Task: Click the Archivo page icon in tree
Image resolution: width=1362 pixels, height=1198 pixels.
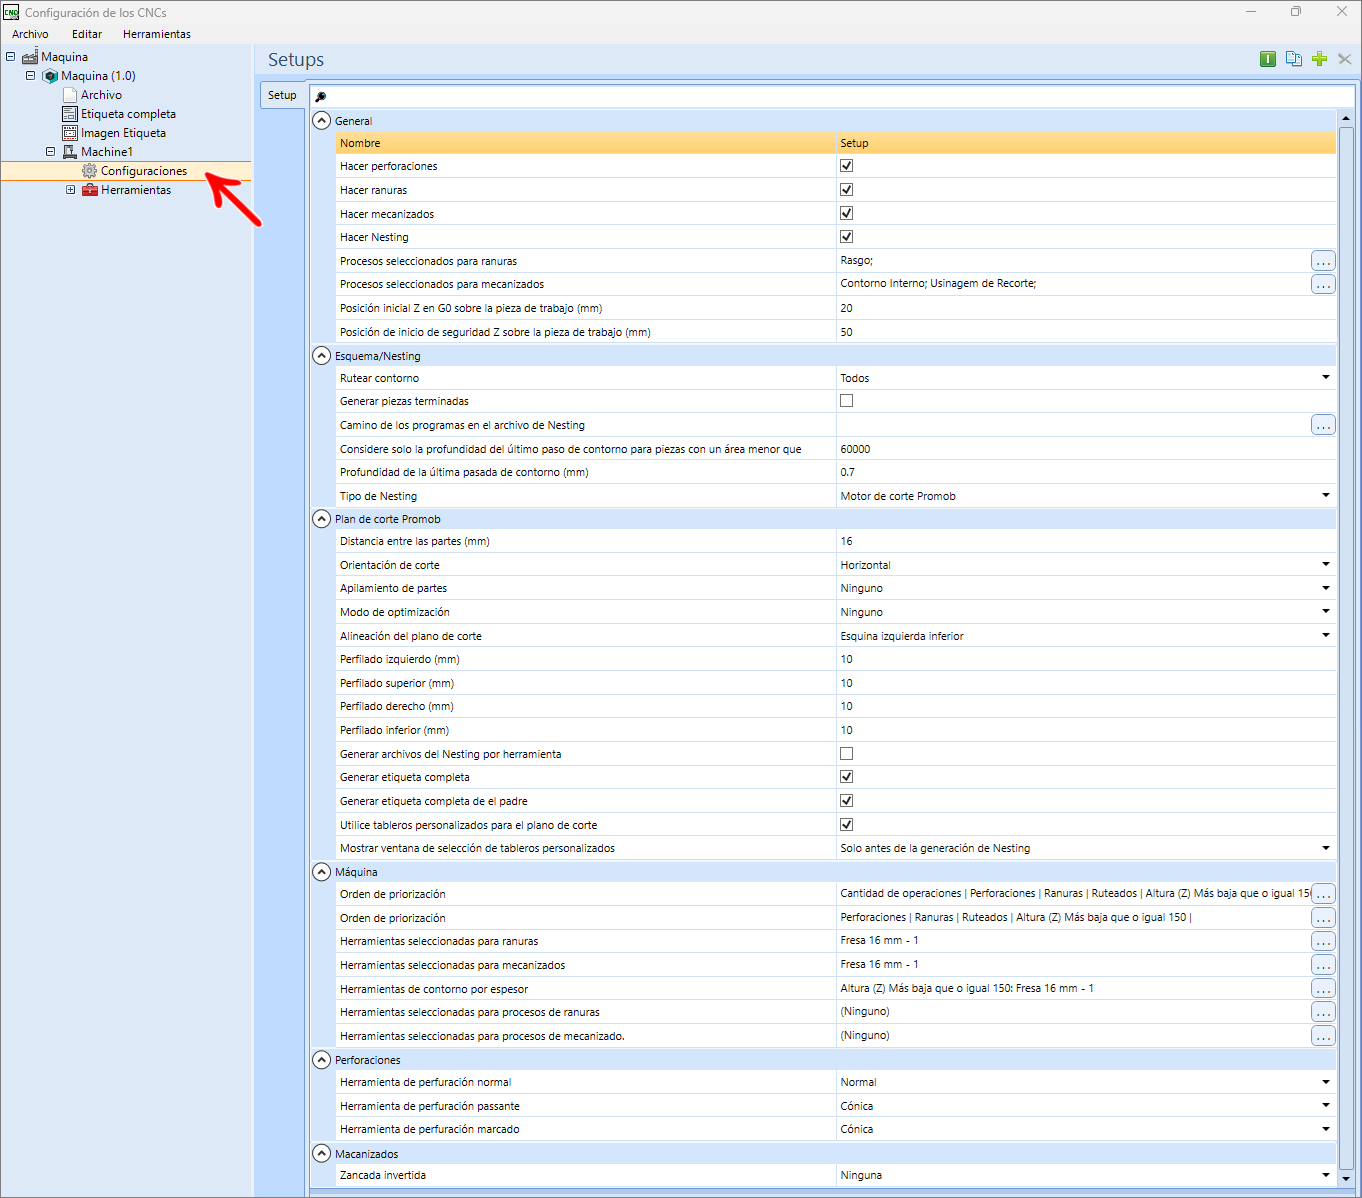Action: 70,95
